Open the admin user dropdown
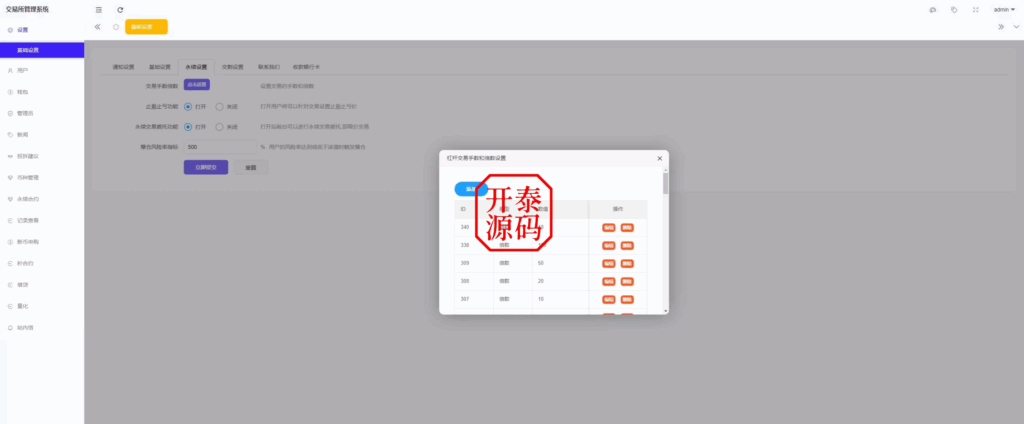 point(1003,9)
